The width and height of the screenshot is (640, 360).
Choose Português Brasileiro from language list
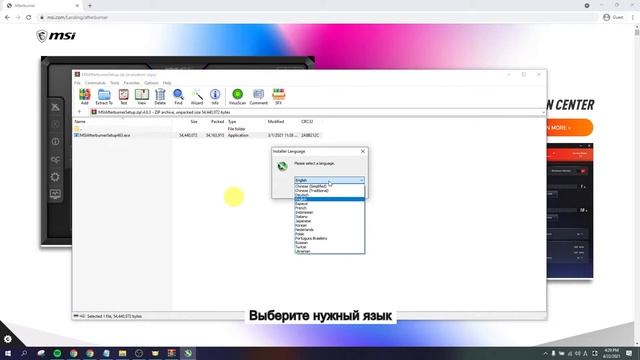(x=329, y=238)
